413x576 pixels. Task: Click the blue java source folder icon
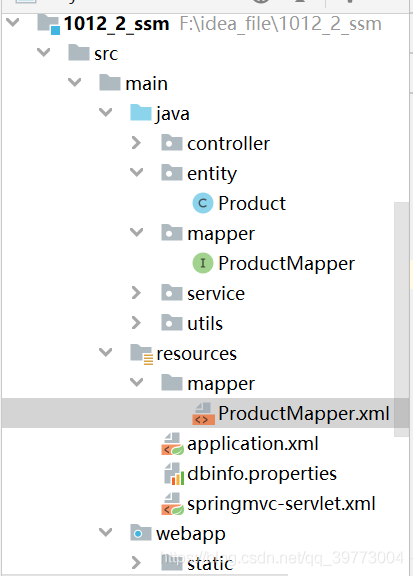(x=141, y=112)
